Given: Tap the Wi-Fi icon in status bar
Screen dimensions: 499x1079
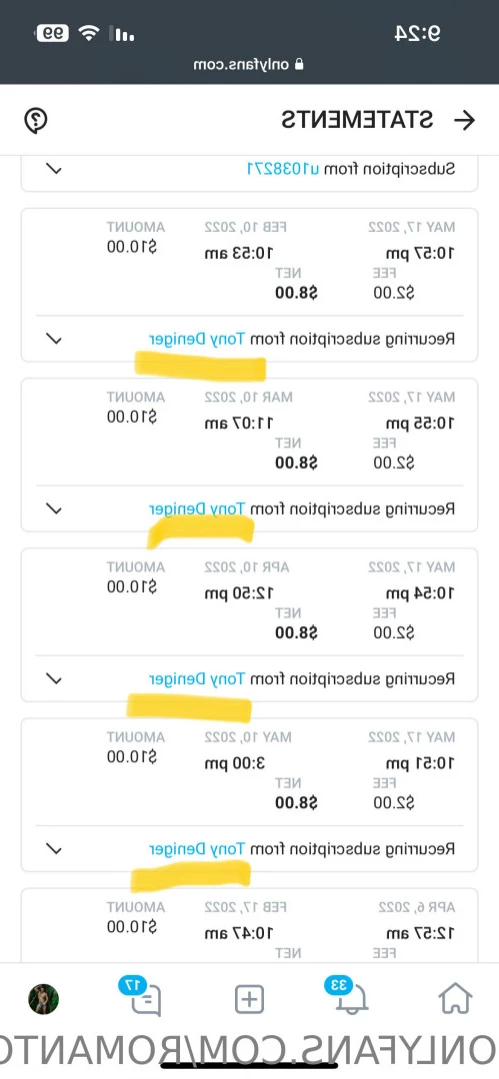Looking at the screenshot, I should [88, 32].
